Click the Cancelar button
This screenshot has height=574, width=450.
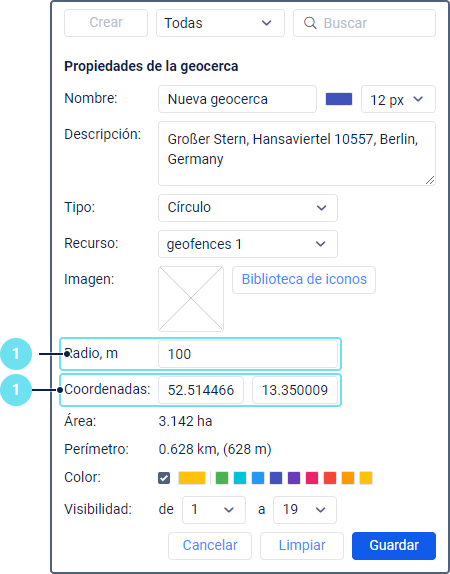[x=210, y=545]
